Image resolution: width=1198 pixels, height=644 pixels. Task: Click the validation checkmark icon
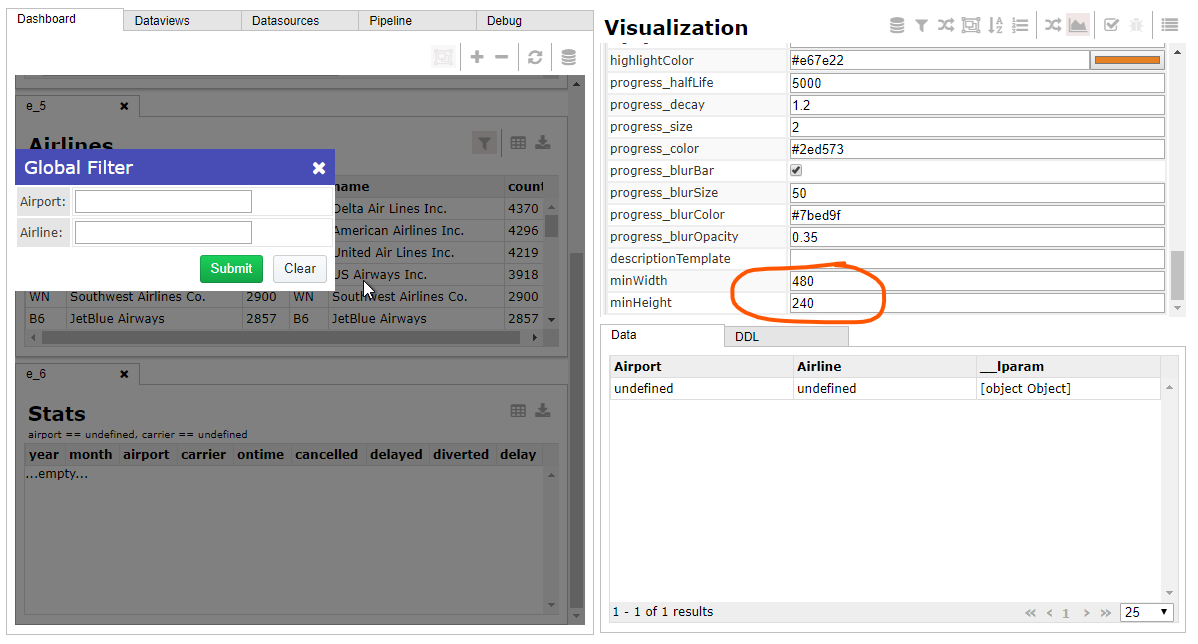pos(1110,24)
